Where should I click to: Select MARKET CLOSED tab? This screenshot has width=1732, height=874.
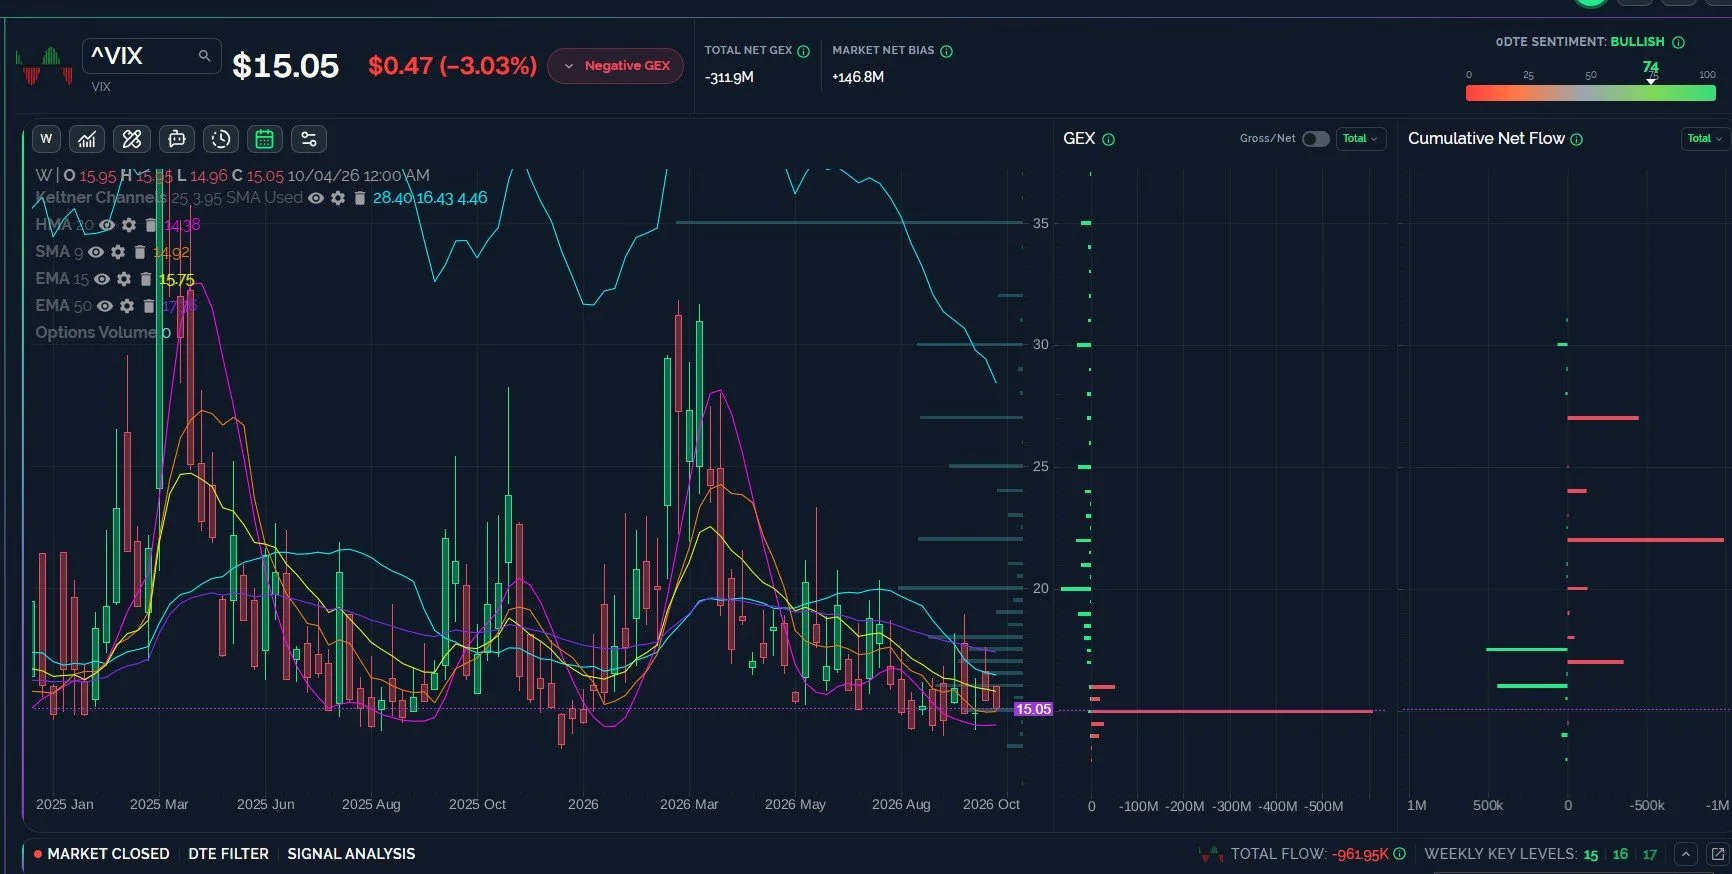[x=101, y=854]
